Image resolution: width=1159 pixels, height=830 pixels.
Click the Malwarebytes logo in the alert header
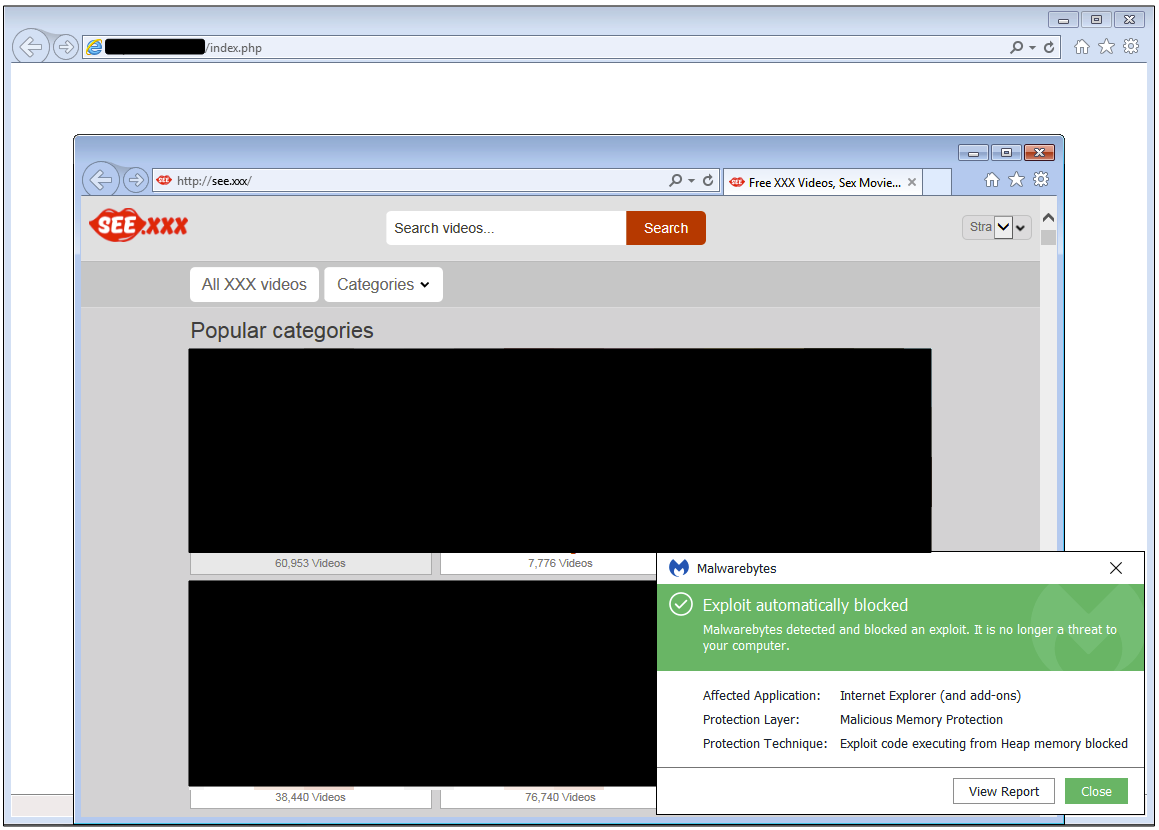click(x=679, y=568)
